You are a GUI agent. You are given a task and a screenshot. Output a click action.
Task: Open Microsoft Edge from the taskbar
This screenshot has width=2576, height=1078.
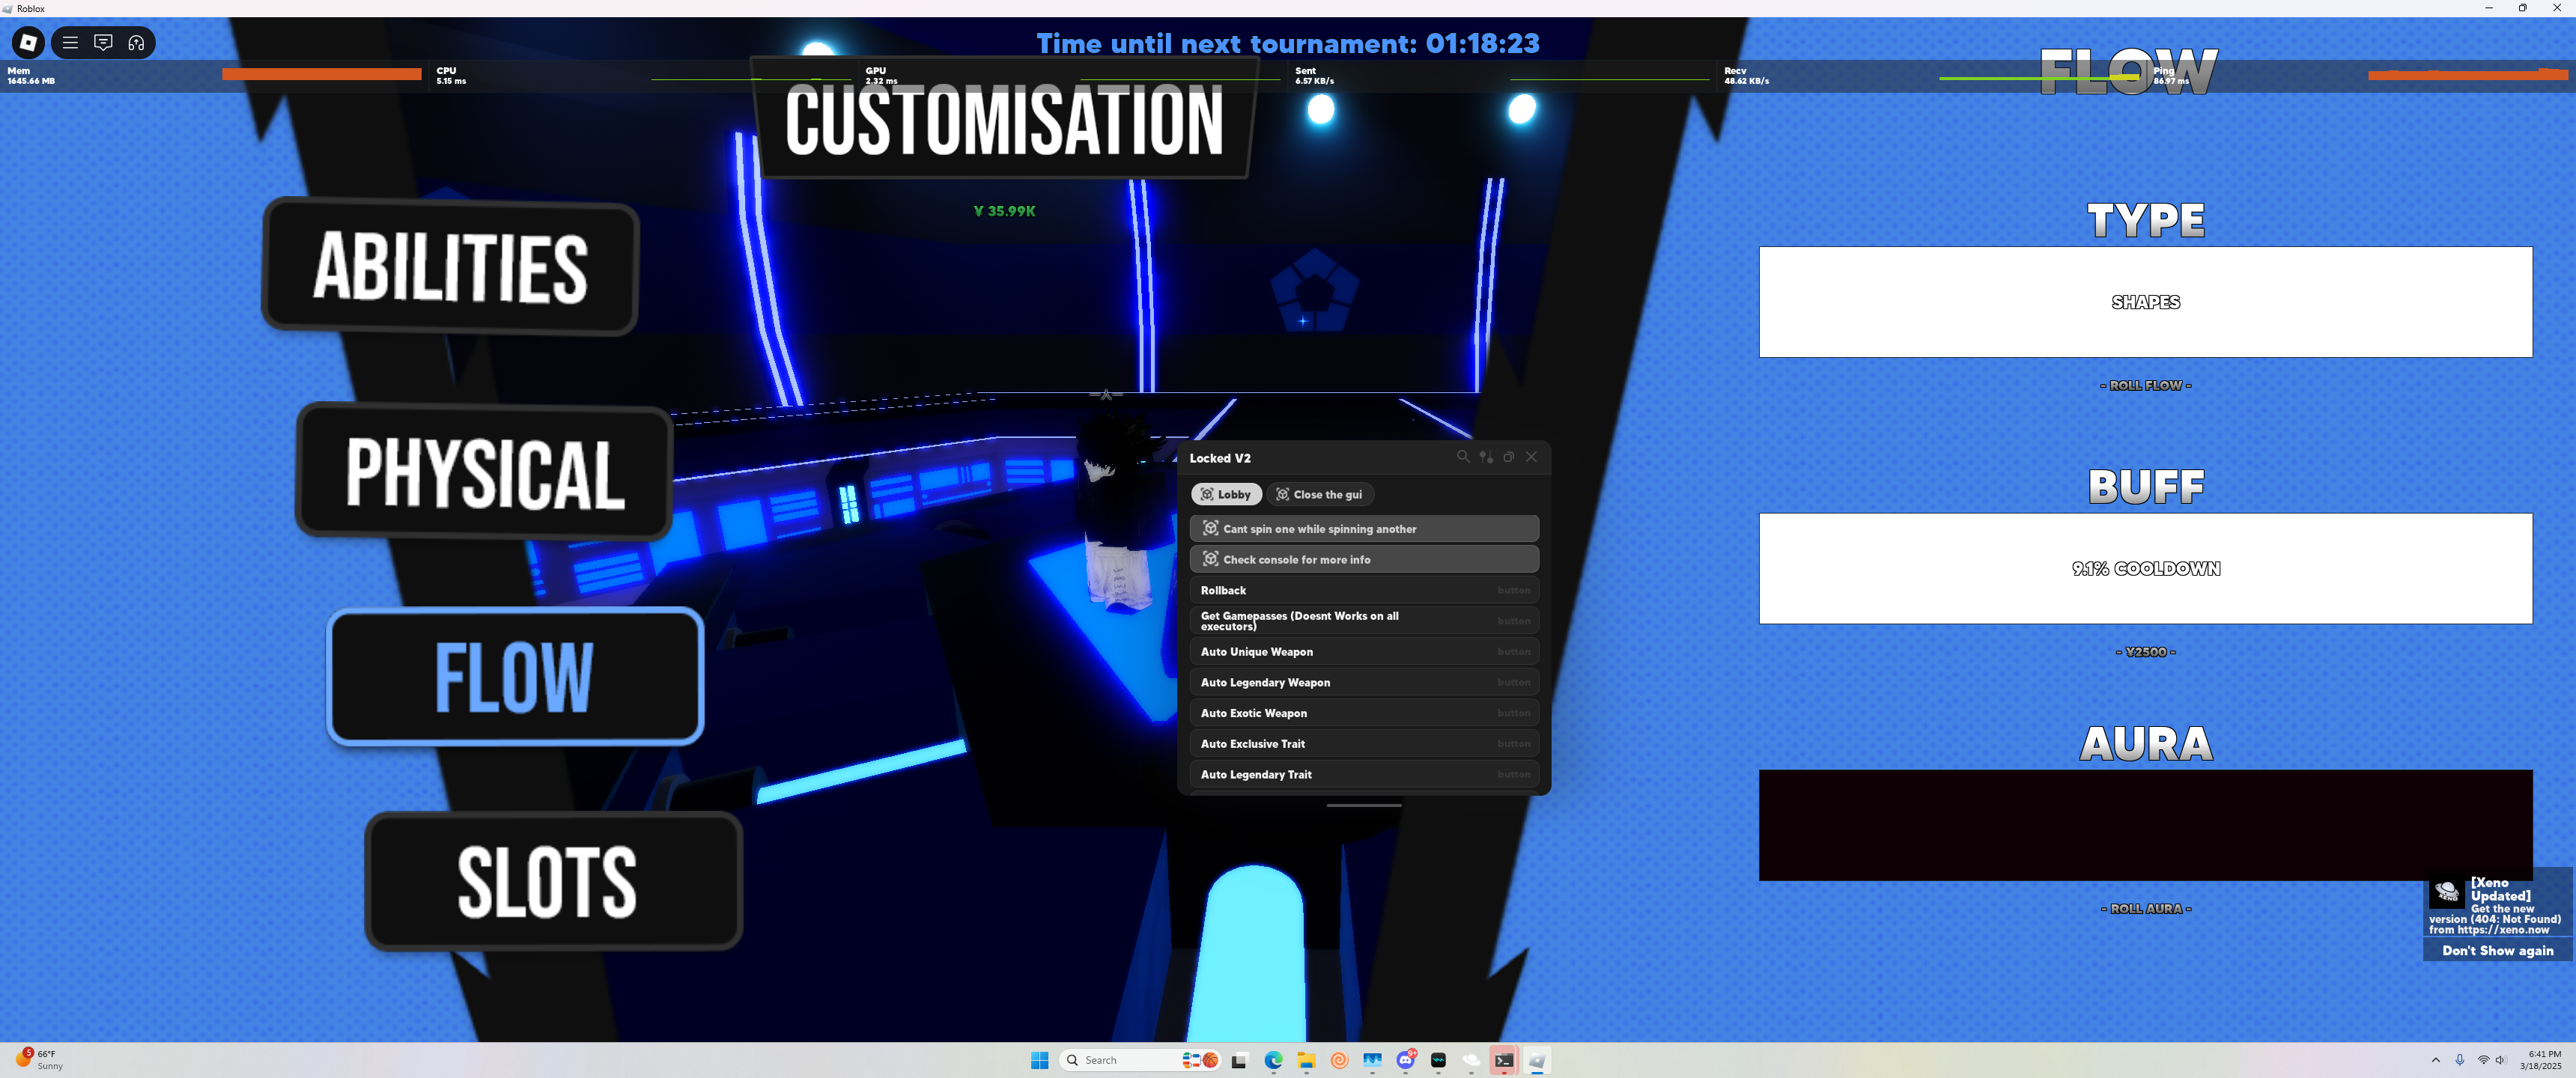(x=1272, y=1060)
